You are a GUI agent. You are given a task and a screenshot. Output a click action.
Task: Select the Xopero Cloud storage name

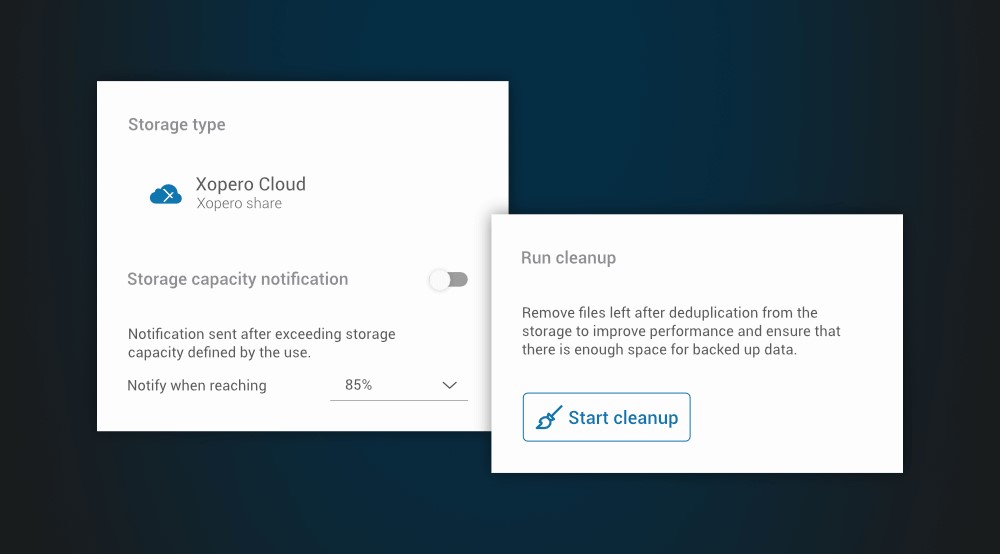[250, 184]
